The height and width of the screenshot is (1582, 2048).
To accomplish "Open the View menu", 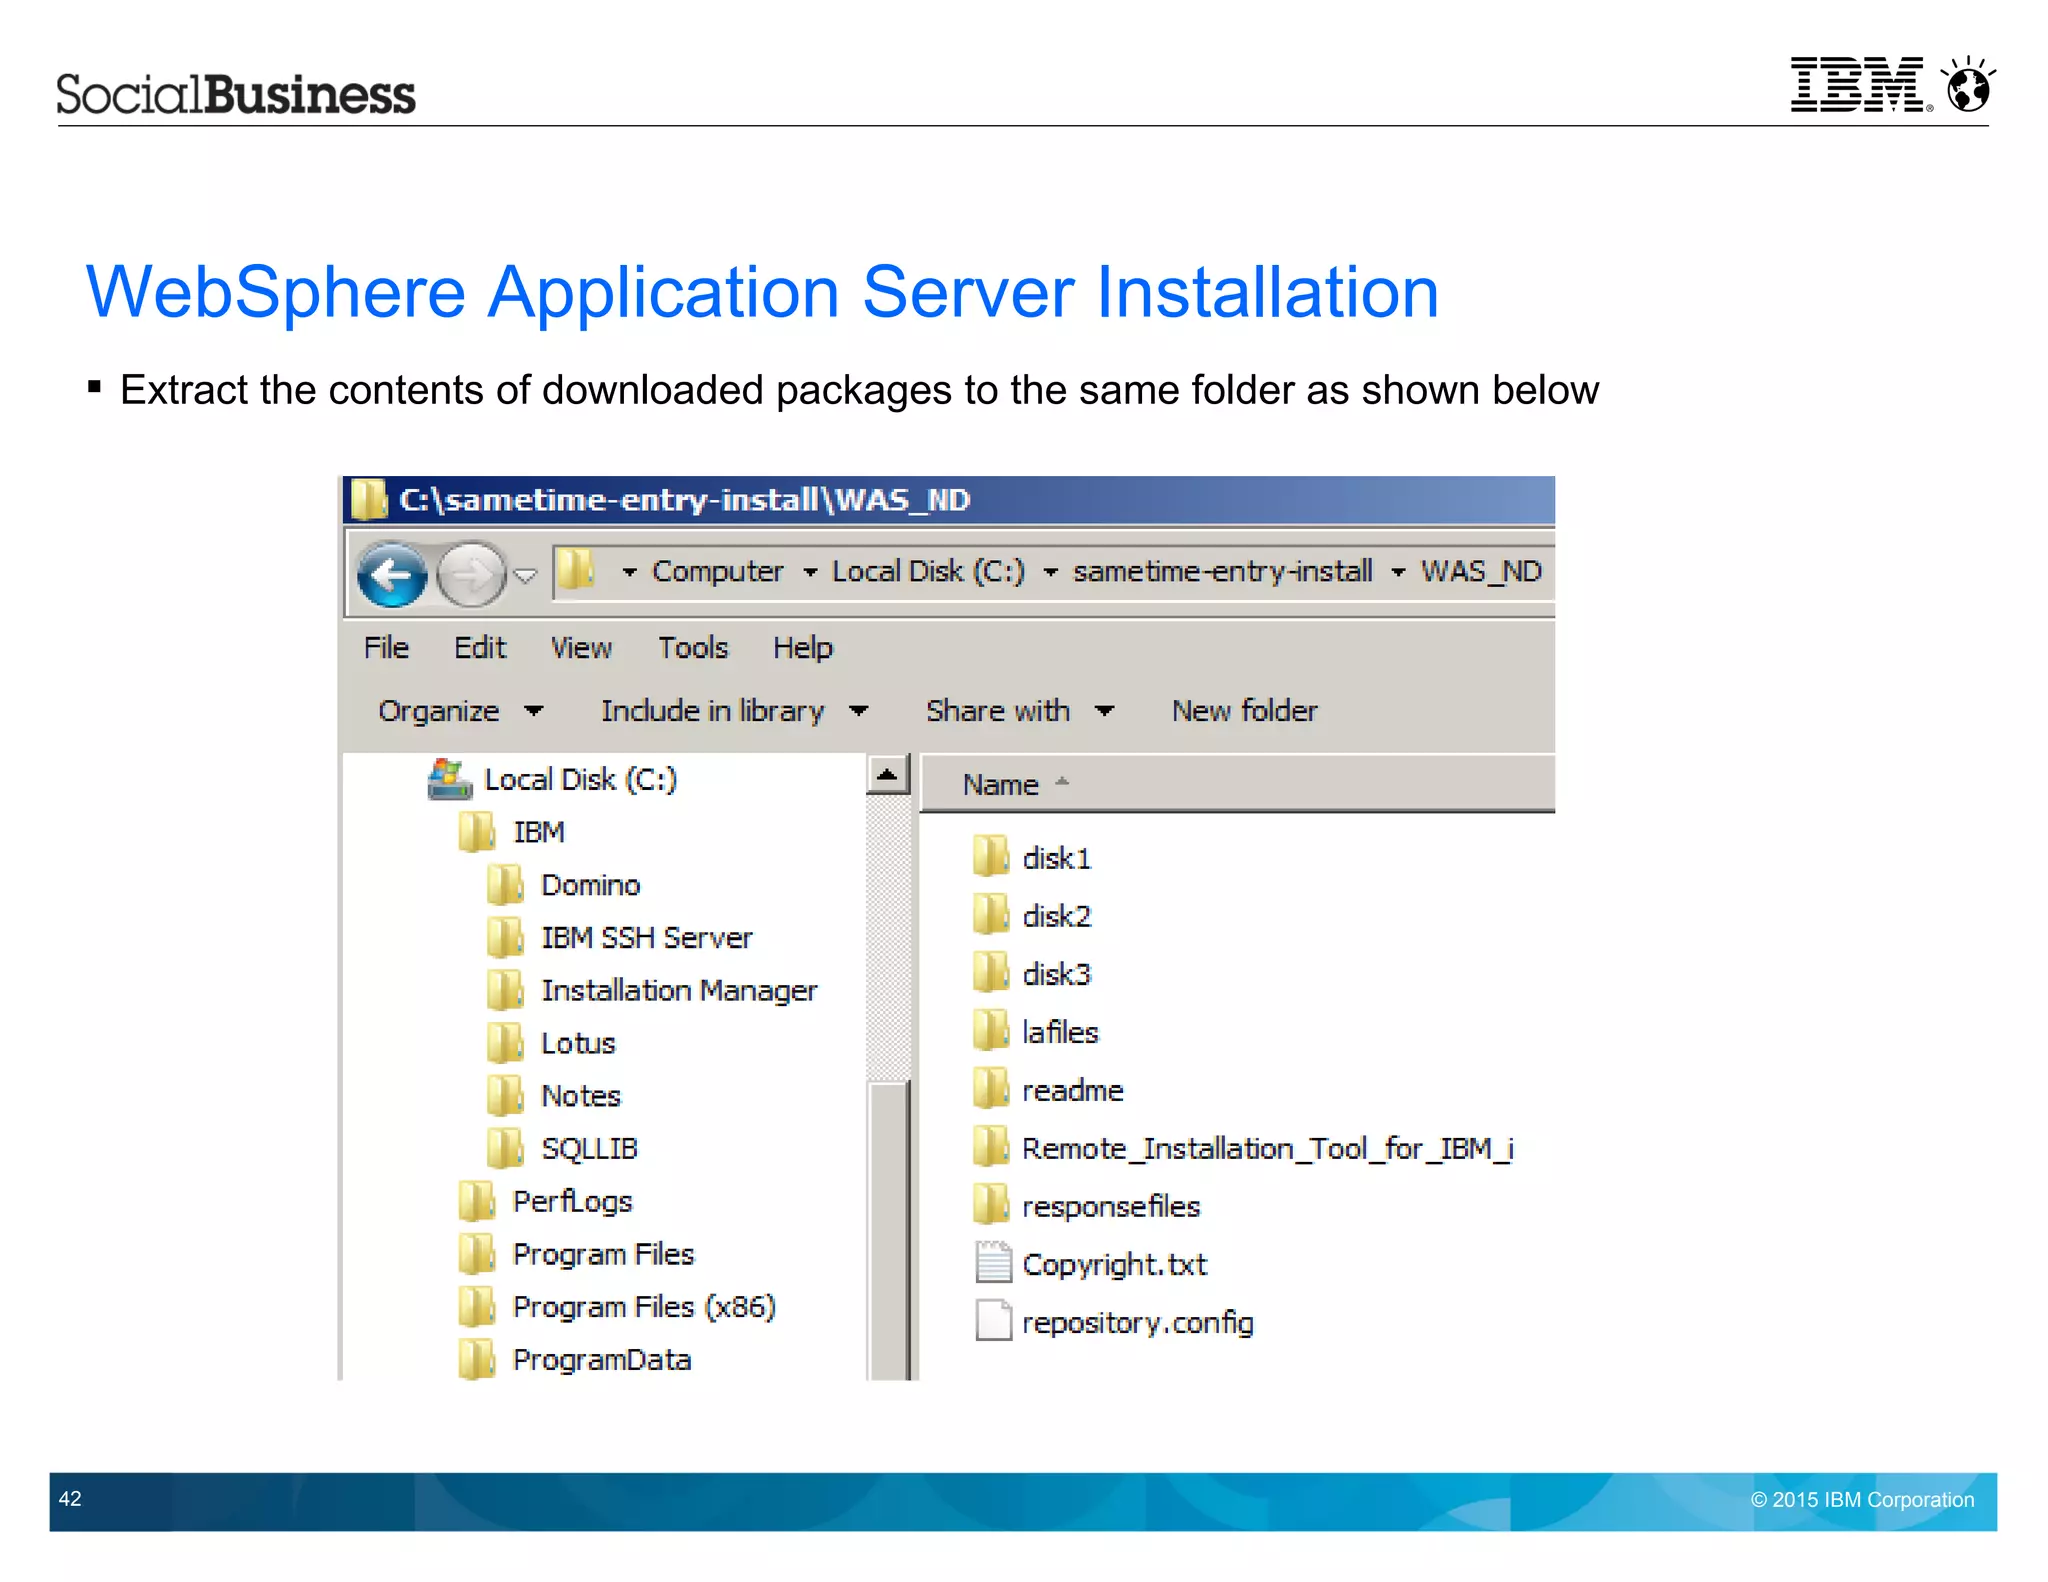I will click(x=581, y=648).
